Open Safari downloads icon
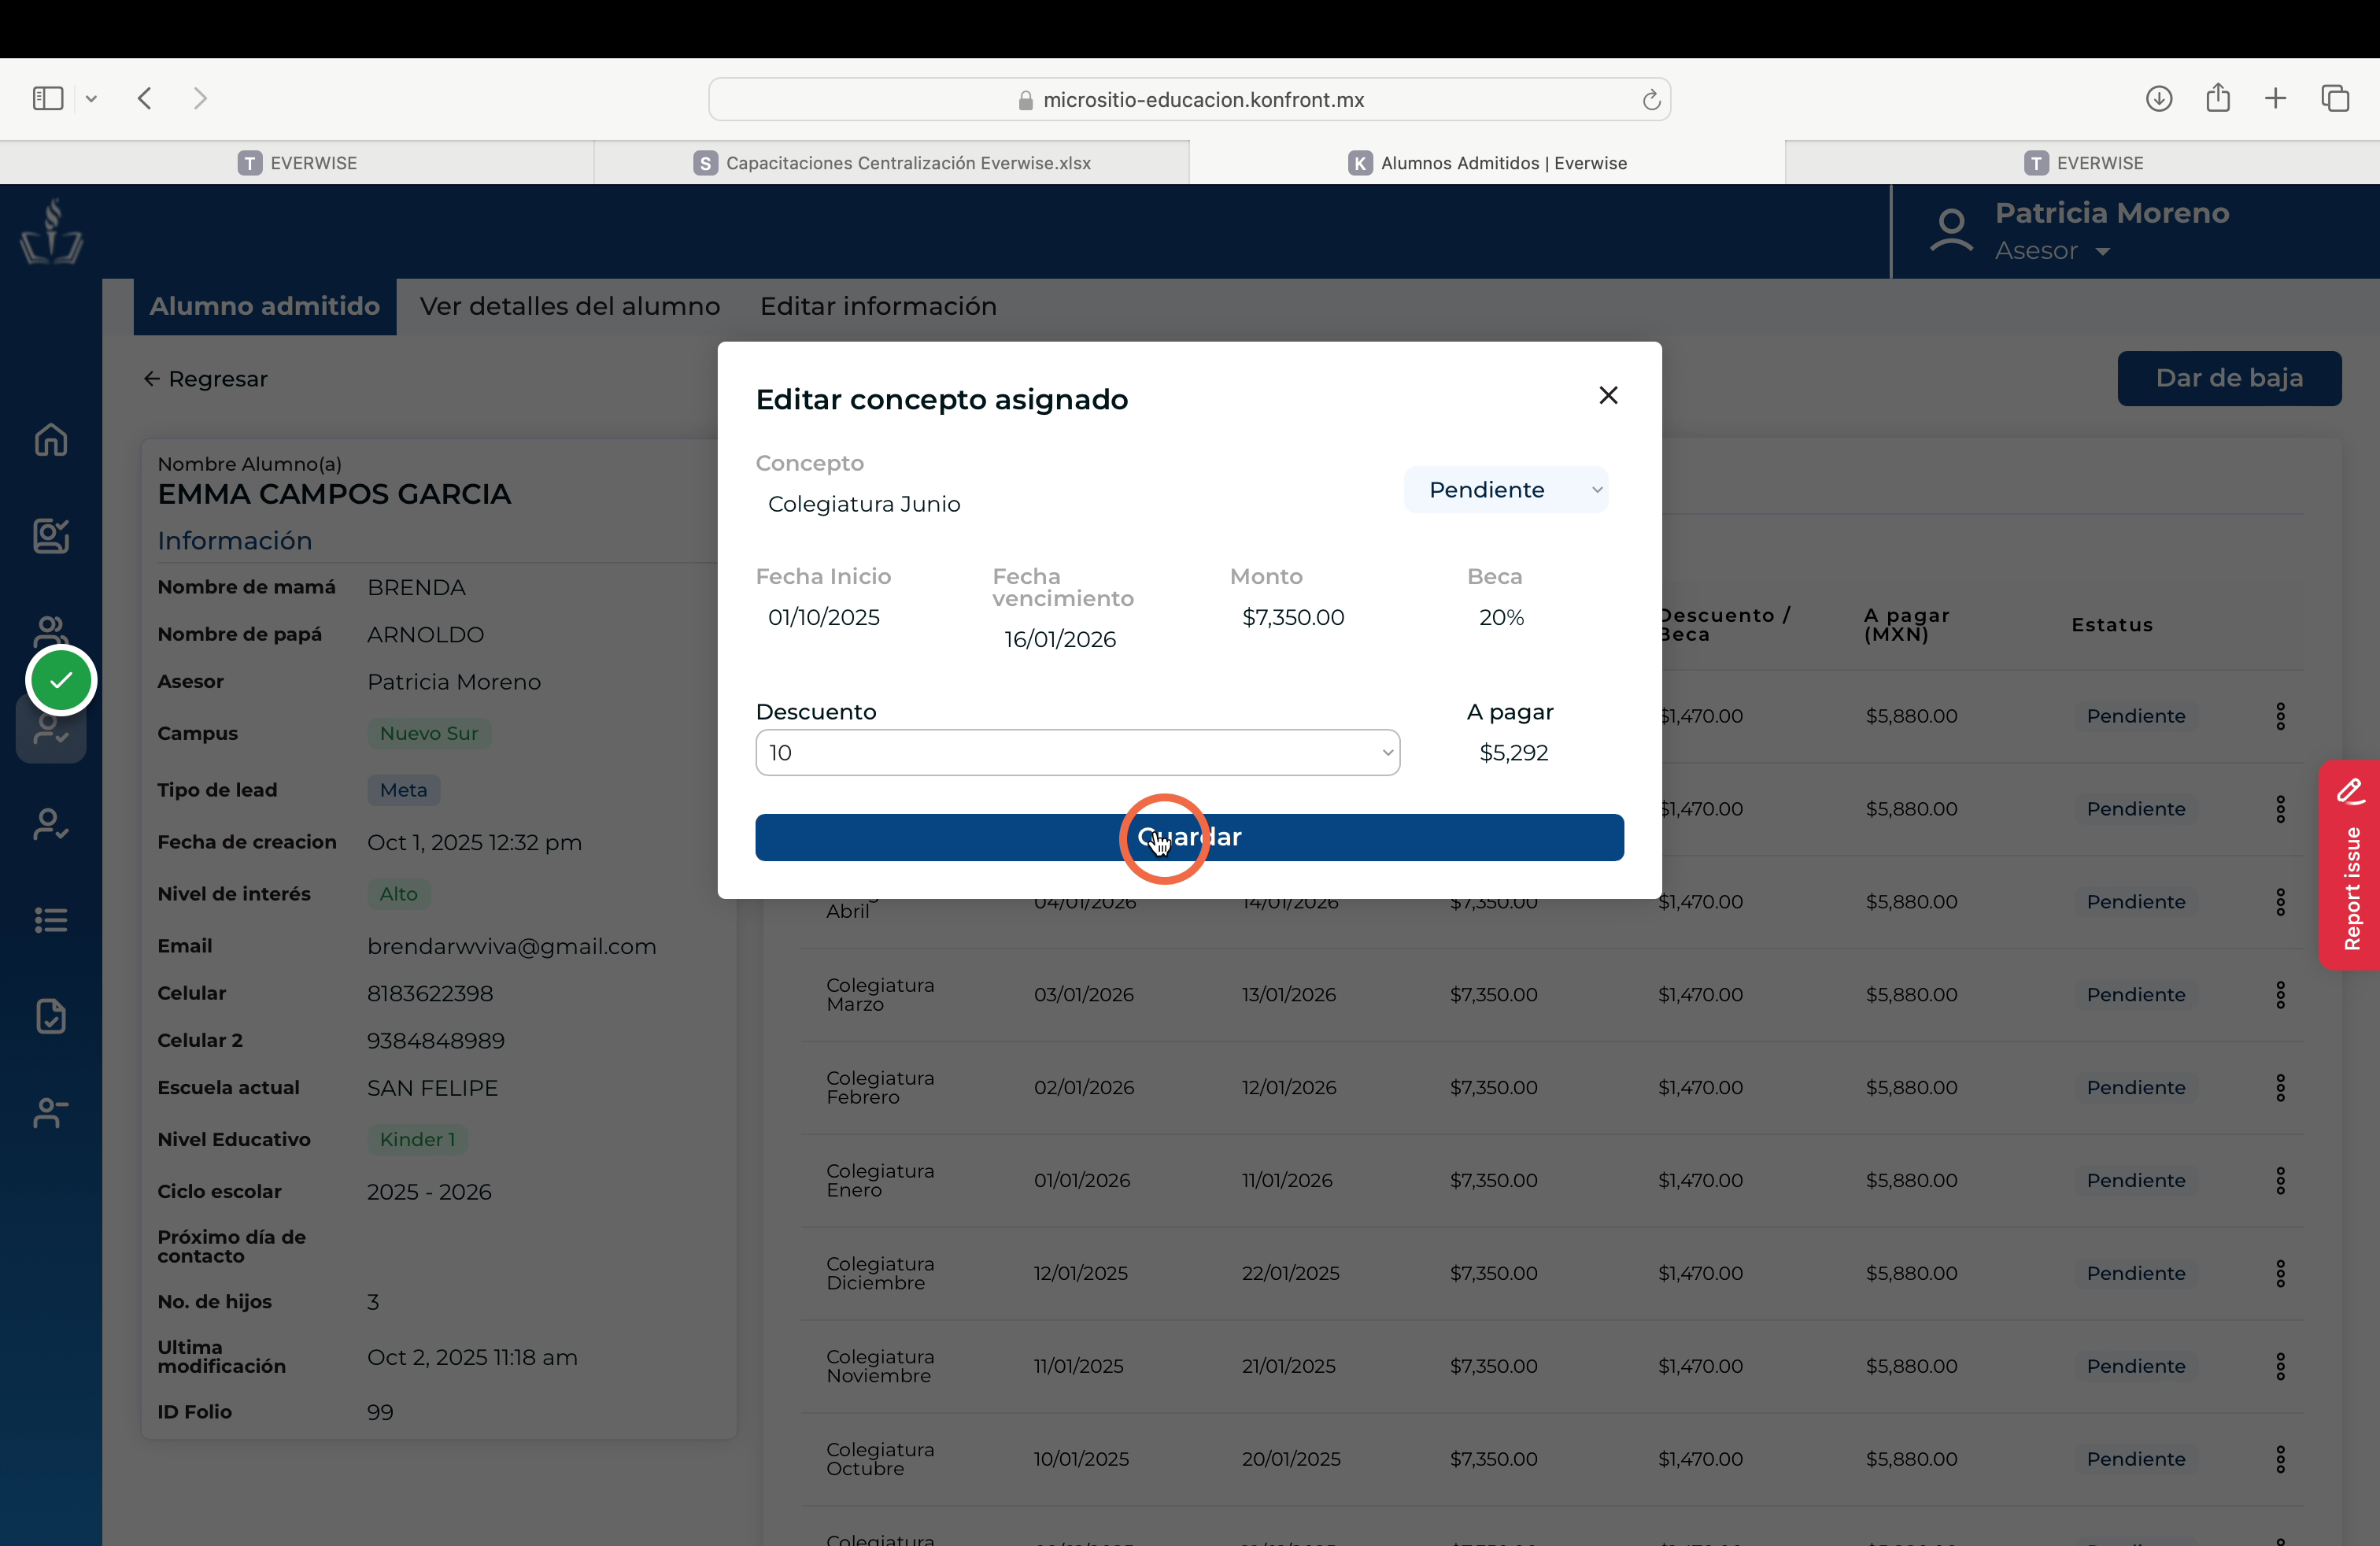 coord(2159,98)
